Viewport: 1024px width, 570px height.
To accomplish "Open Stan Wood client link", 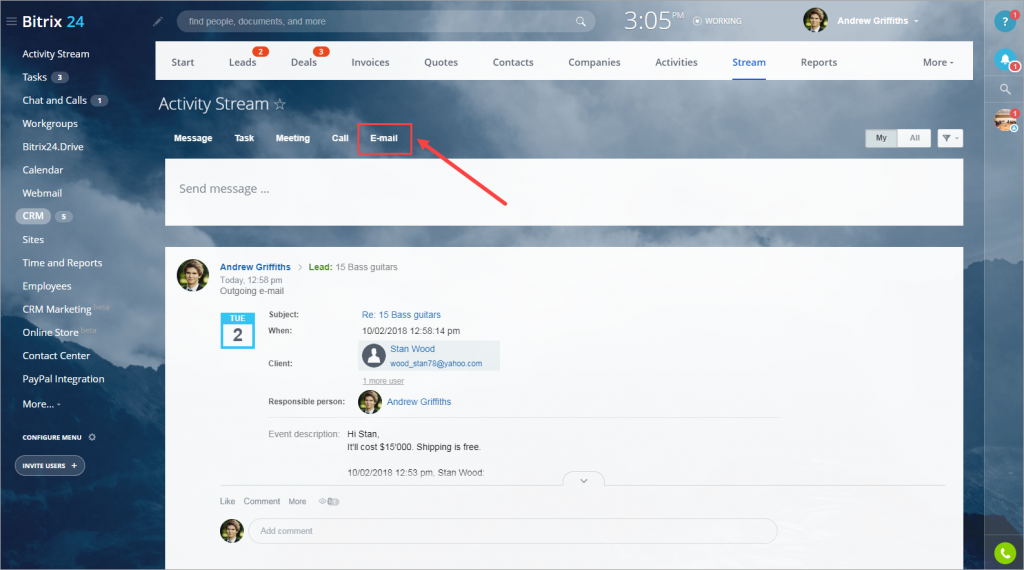I will (412, 349).
